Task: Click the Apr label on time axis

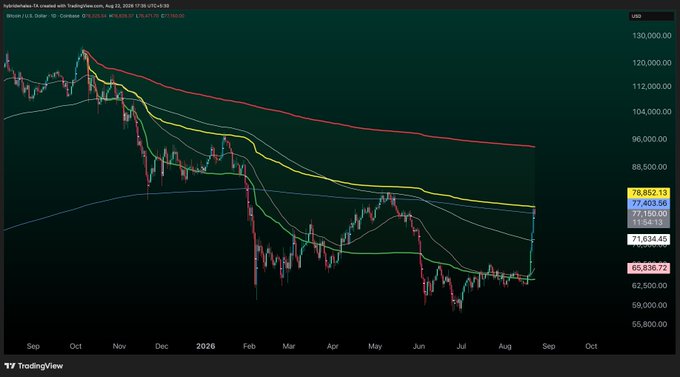Action: coord(332,346)
